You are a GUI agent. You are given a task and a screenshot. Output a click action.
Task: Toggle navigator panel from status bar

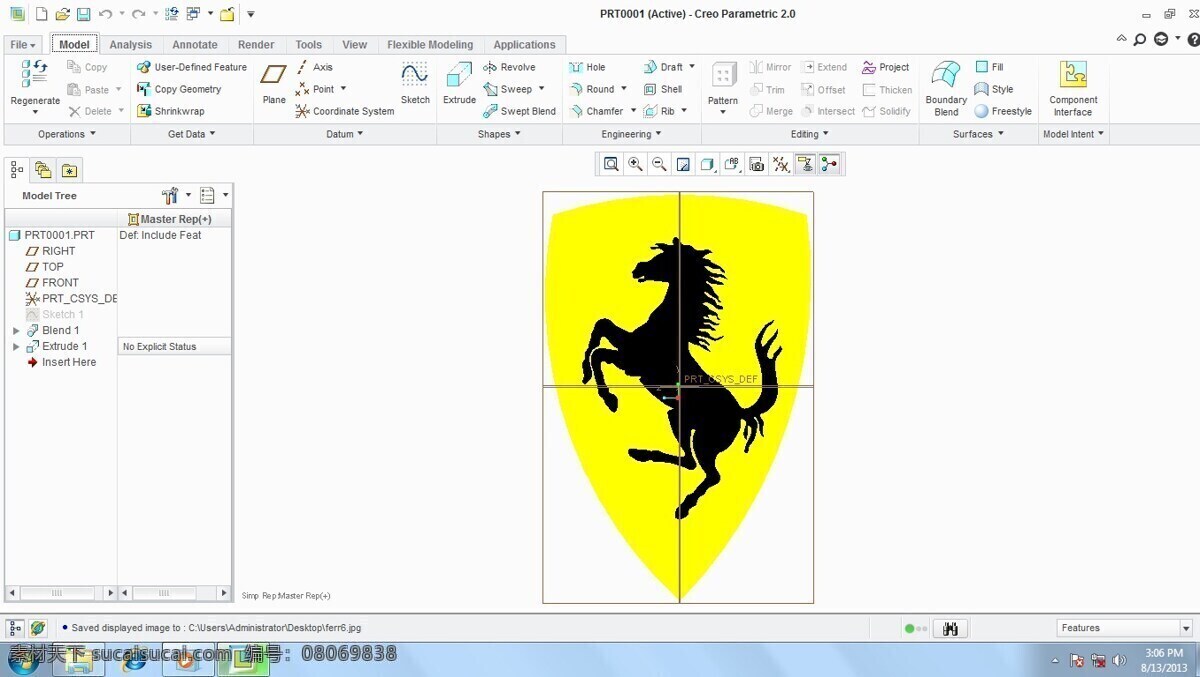click(x=16, y=628)
